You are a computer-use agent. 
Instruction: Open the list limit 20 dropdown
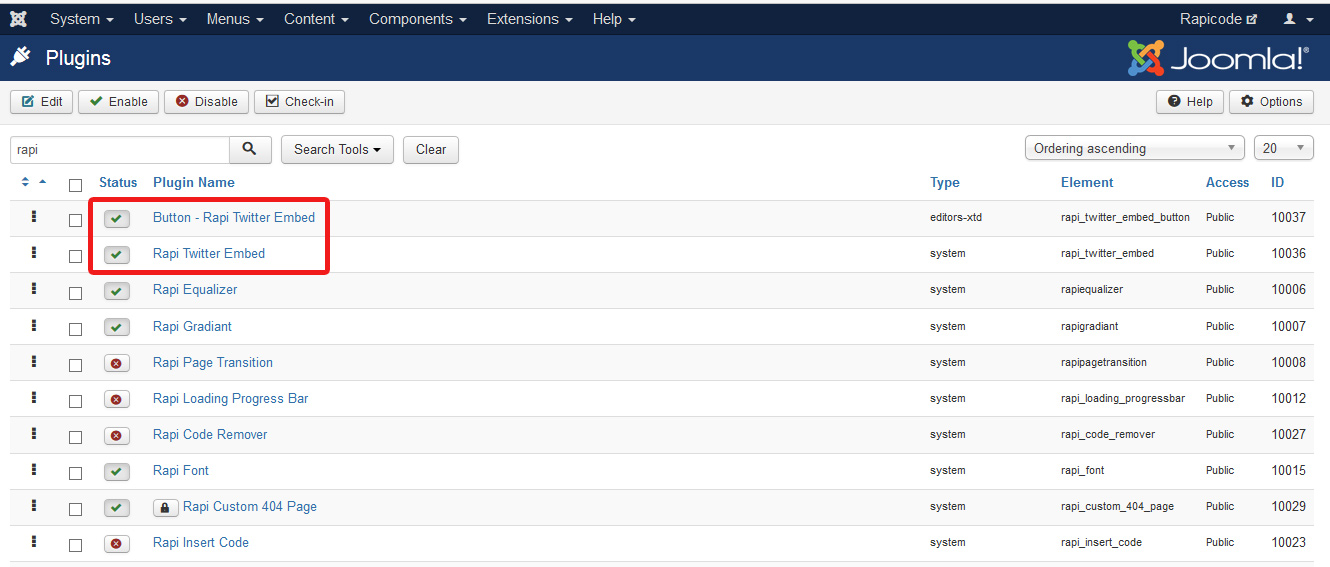point(1283,148)
